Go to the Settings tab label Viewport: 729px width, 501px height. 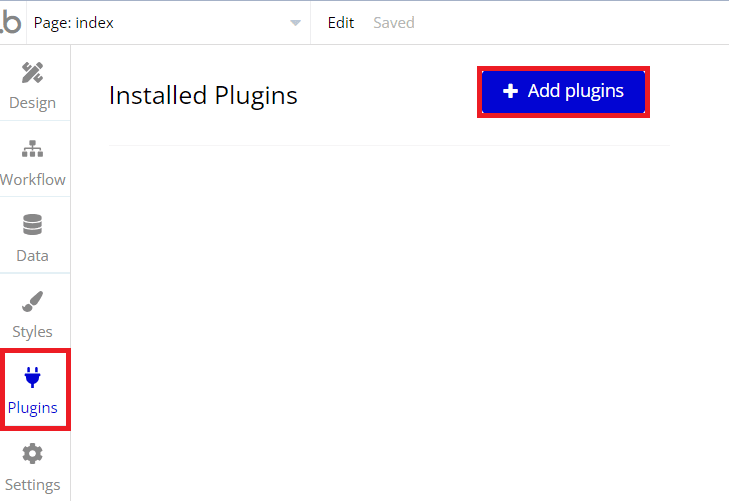coord(33,485)
